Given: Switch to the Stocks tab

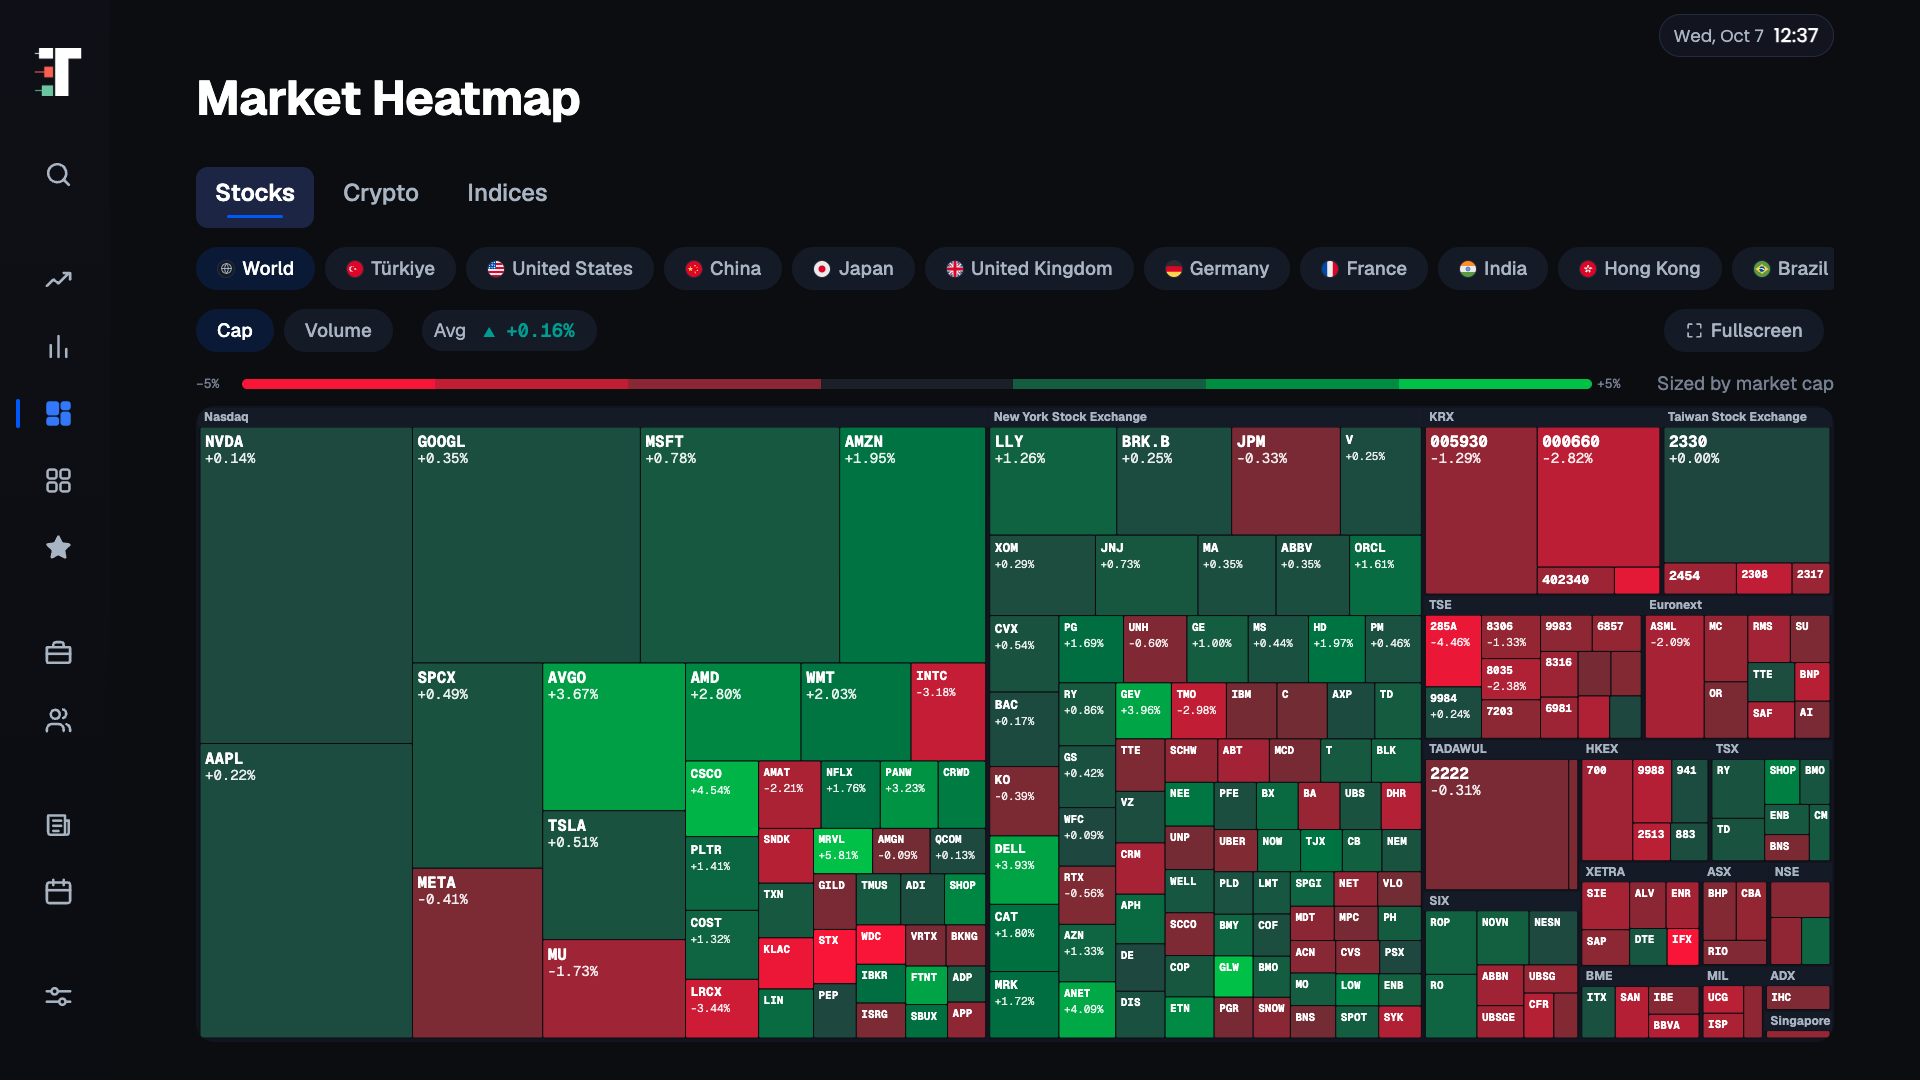Looking at the screenshot, I should [x=255, y=197].
